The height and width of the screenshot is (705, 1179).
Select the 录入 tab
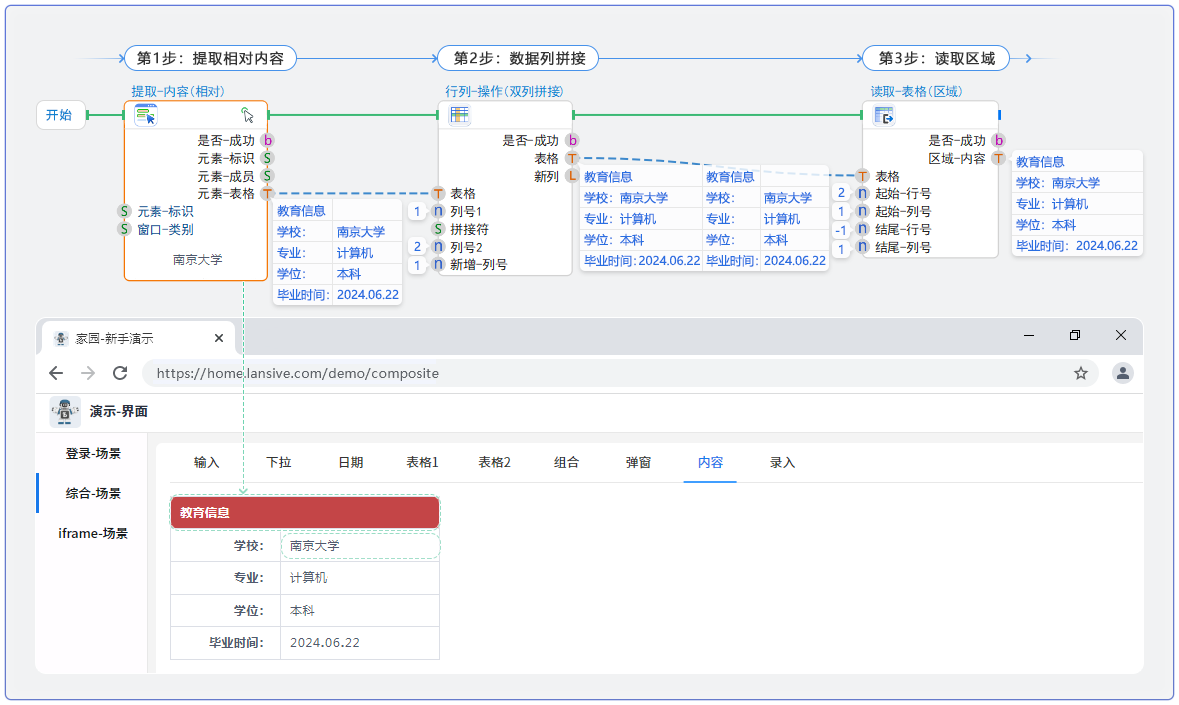tap(782, 462)
